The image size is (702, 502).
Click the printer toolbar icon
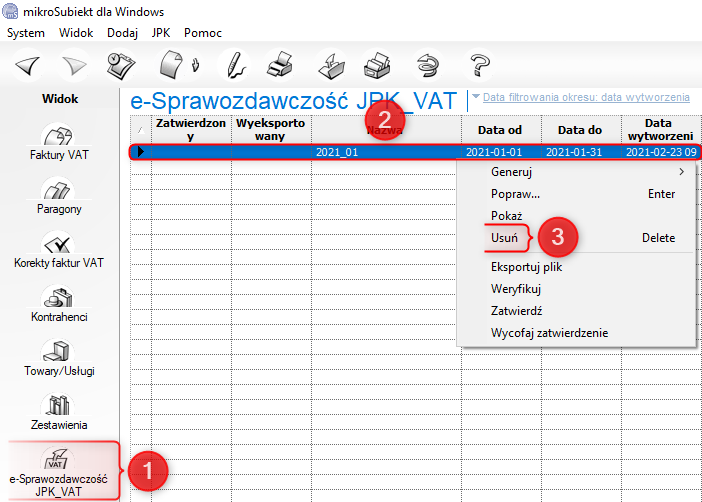[280, 65]
